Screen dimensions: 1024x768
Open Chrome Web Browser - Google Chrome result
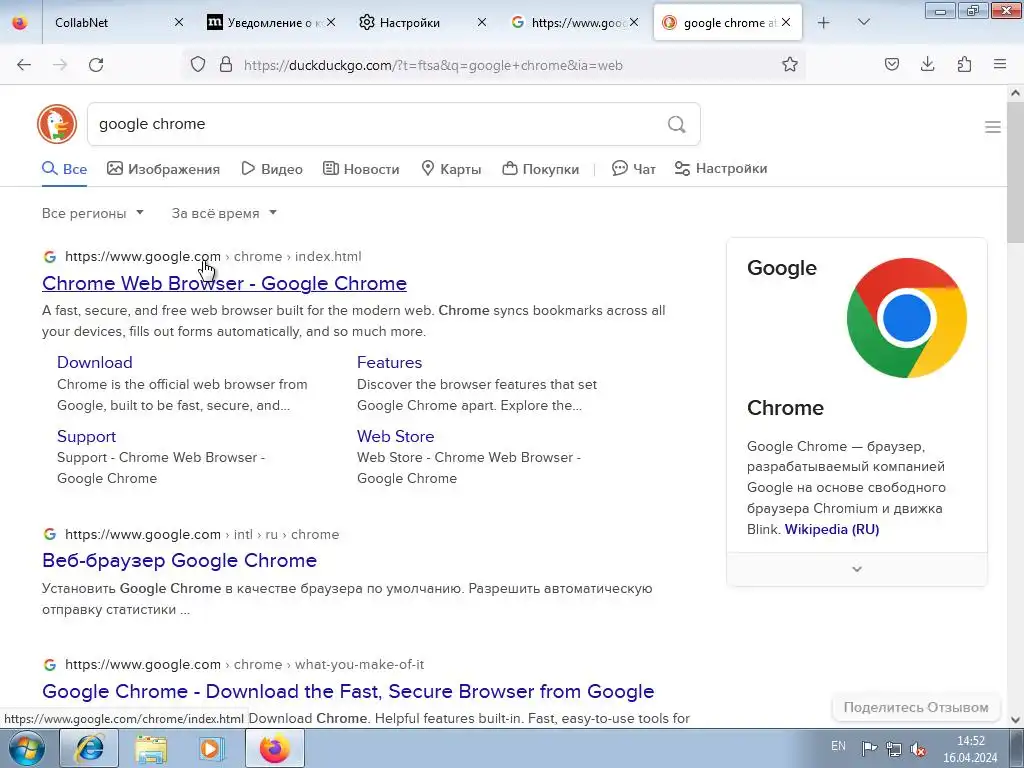click(224, 283)
